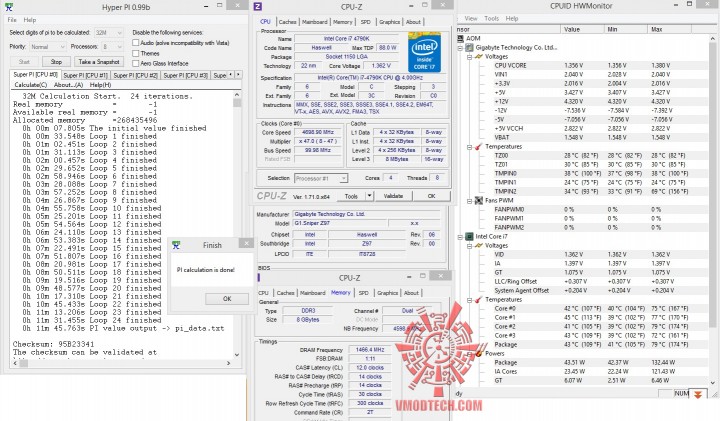This screenshot has height=421, width=720.
Task: Collapse the Fans PWM tree node
Action: pyautogui.click(x=469, y=201)
